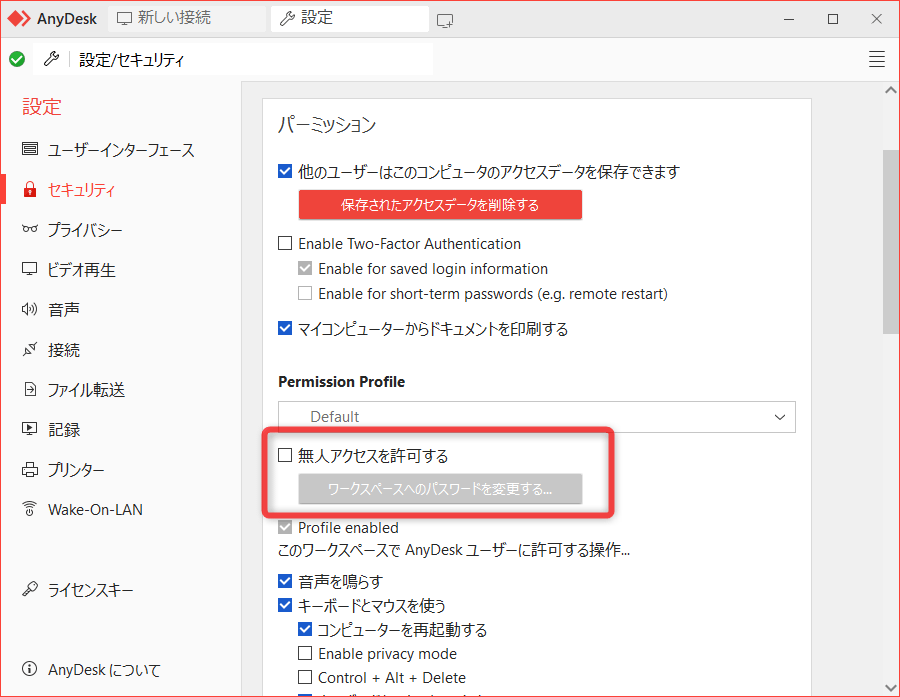The width and height of the screenshot is (900, 697).
Task: Enable 無人アクセスを許可する checkbox
Action: [x=285, y=455]
